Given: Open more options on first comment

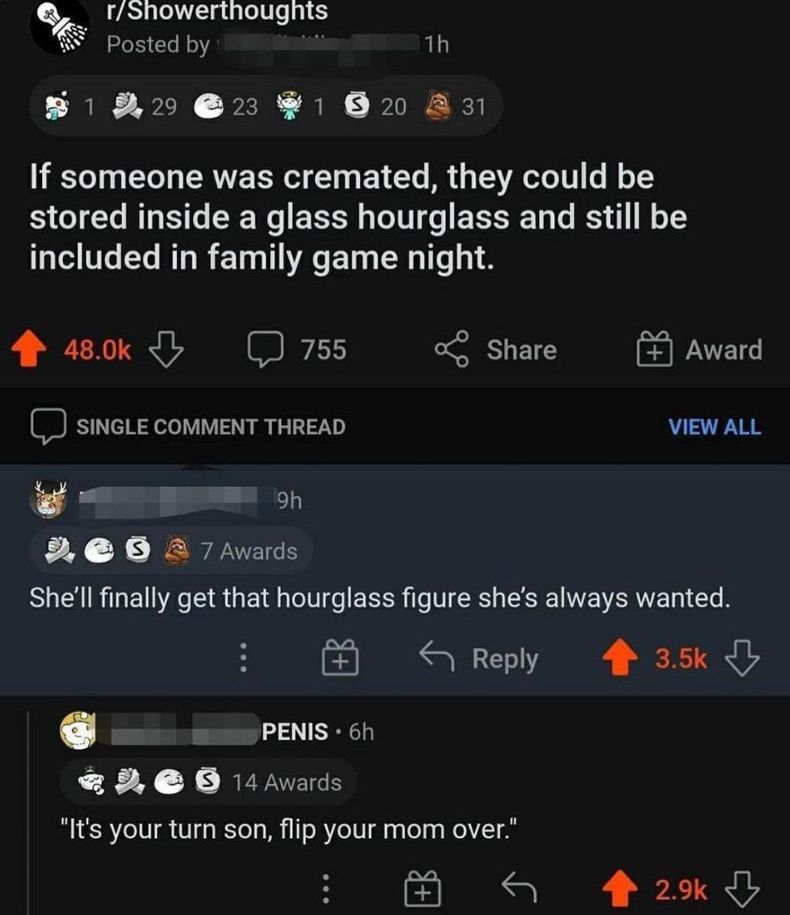Looking at the screenshot, I should coord(241,659).
